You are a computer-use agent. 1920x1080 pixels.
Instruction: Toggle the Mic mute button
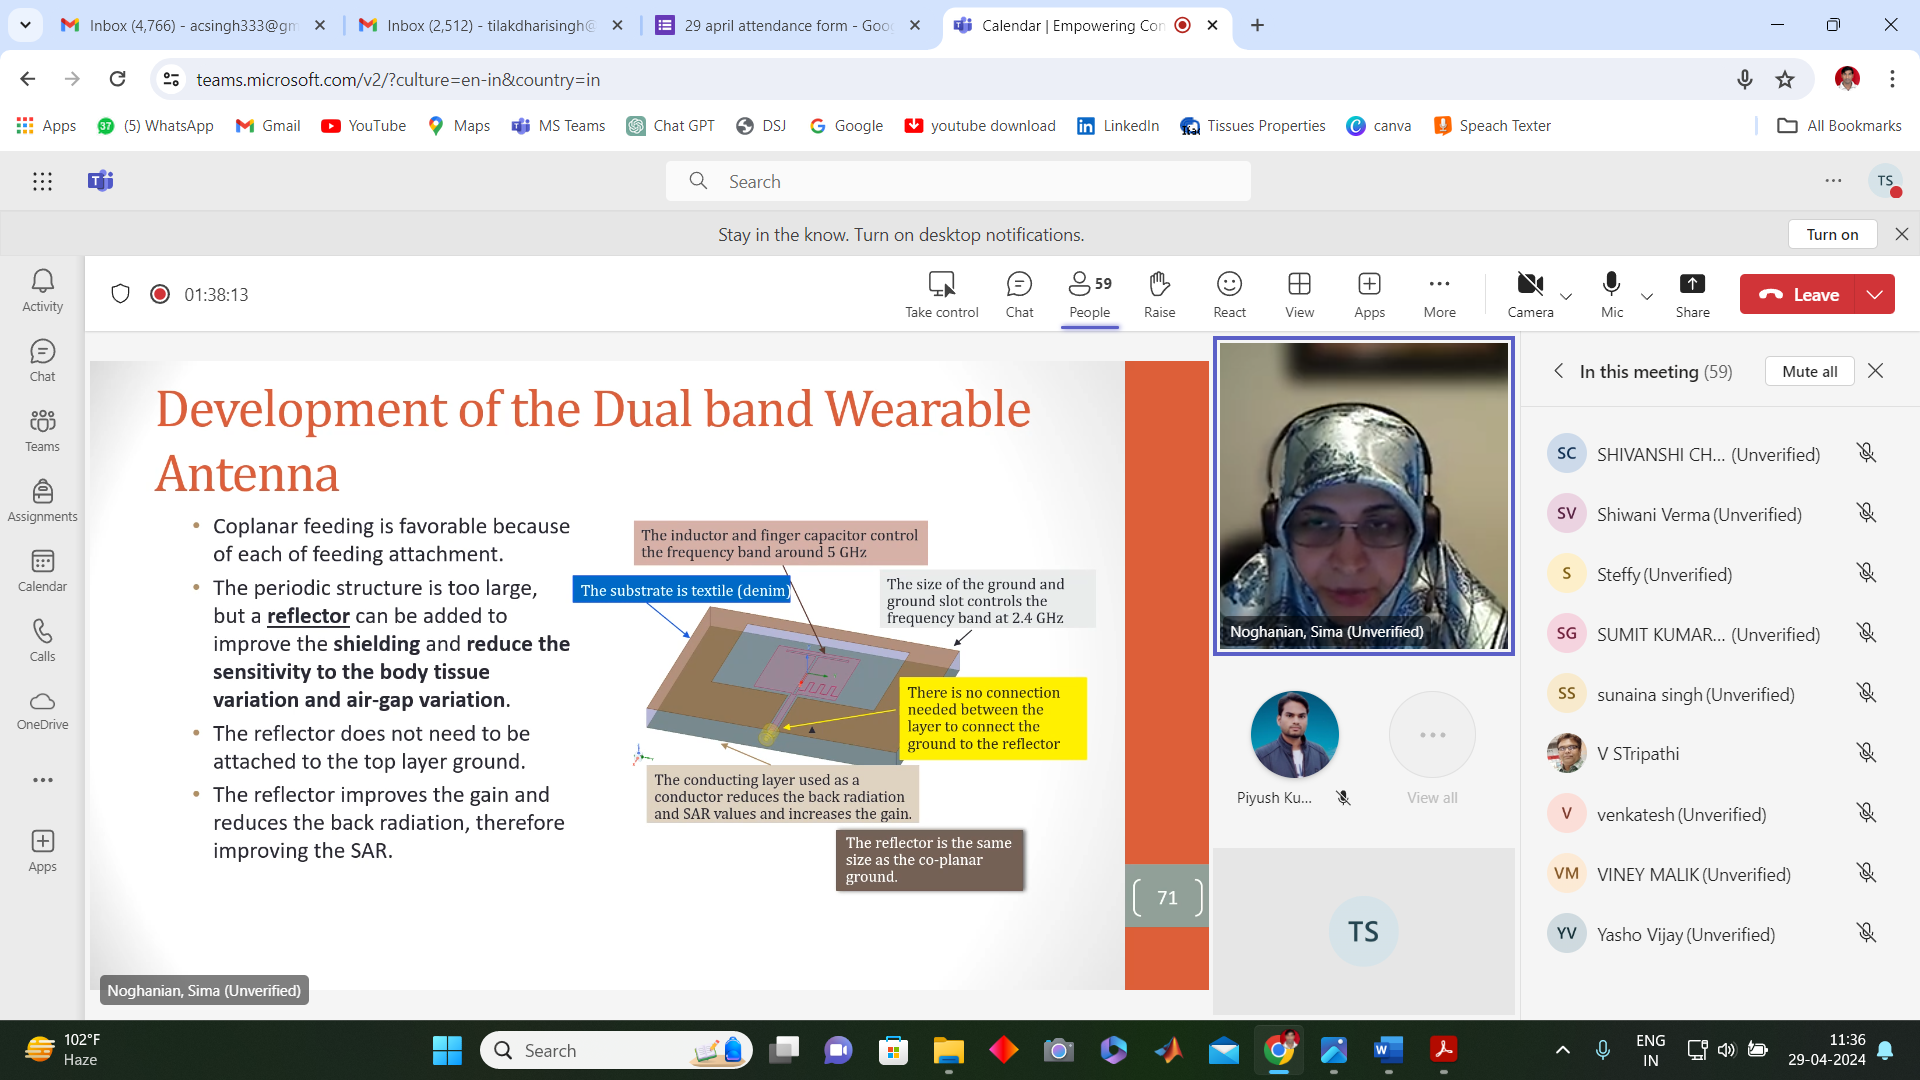click(1611, 294)
